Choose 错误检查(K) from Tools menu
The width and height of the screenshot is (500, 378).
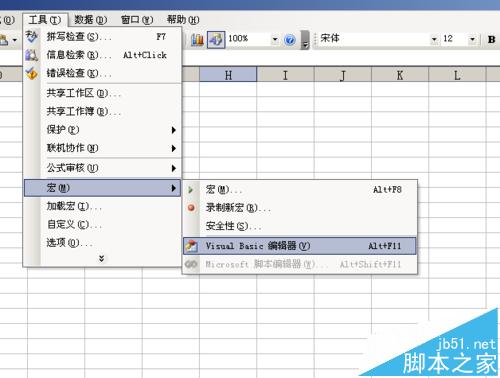103,73
